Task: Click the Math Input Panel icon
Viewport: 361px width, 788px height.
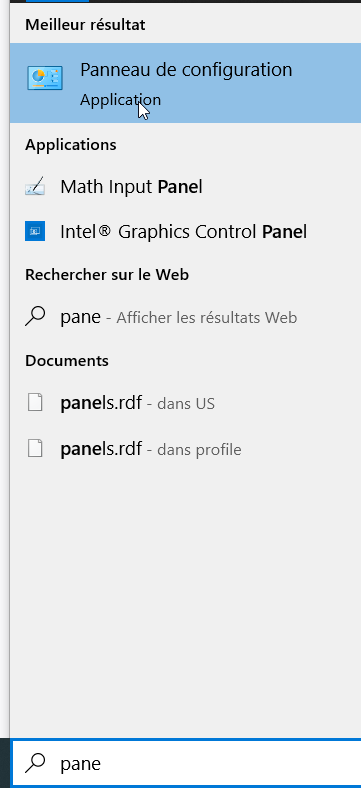Action: [35, 187]
